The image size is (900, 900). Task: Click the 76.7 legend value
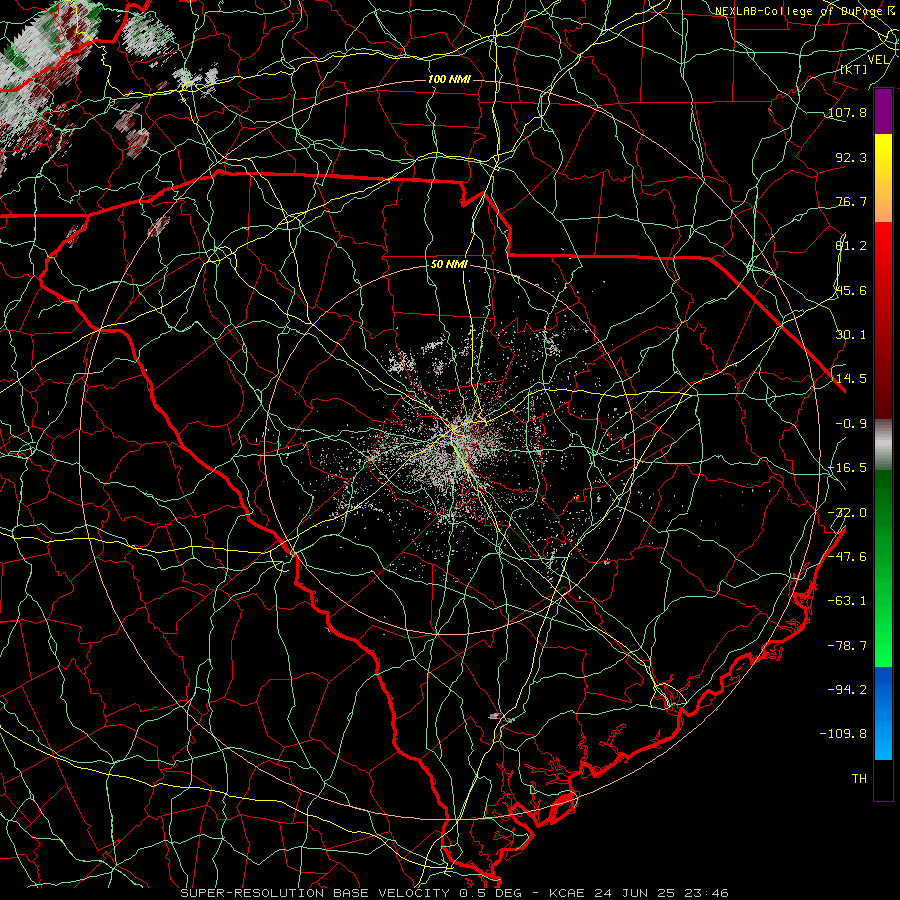coord(851,201)
